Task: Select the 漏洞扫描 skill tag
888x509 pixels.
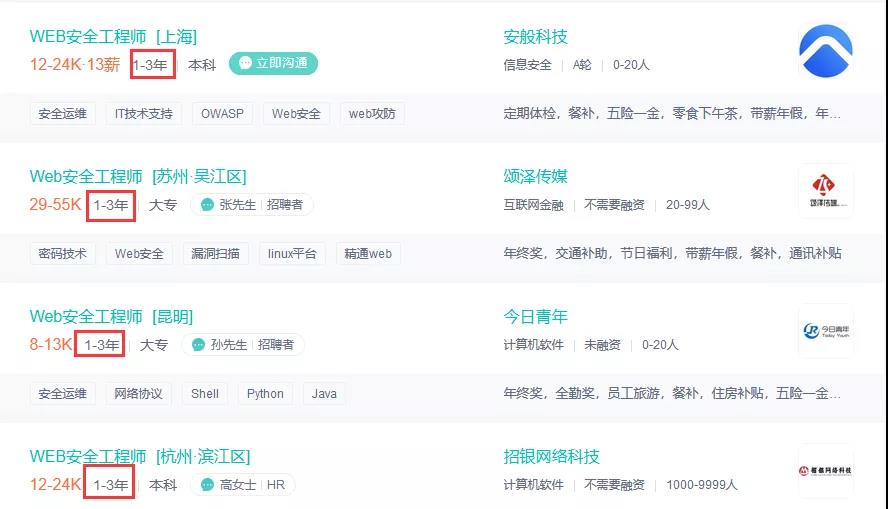Action: 215,254
